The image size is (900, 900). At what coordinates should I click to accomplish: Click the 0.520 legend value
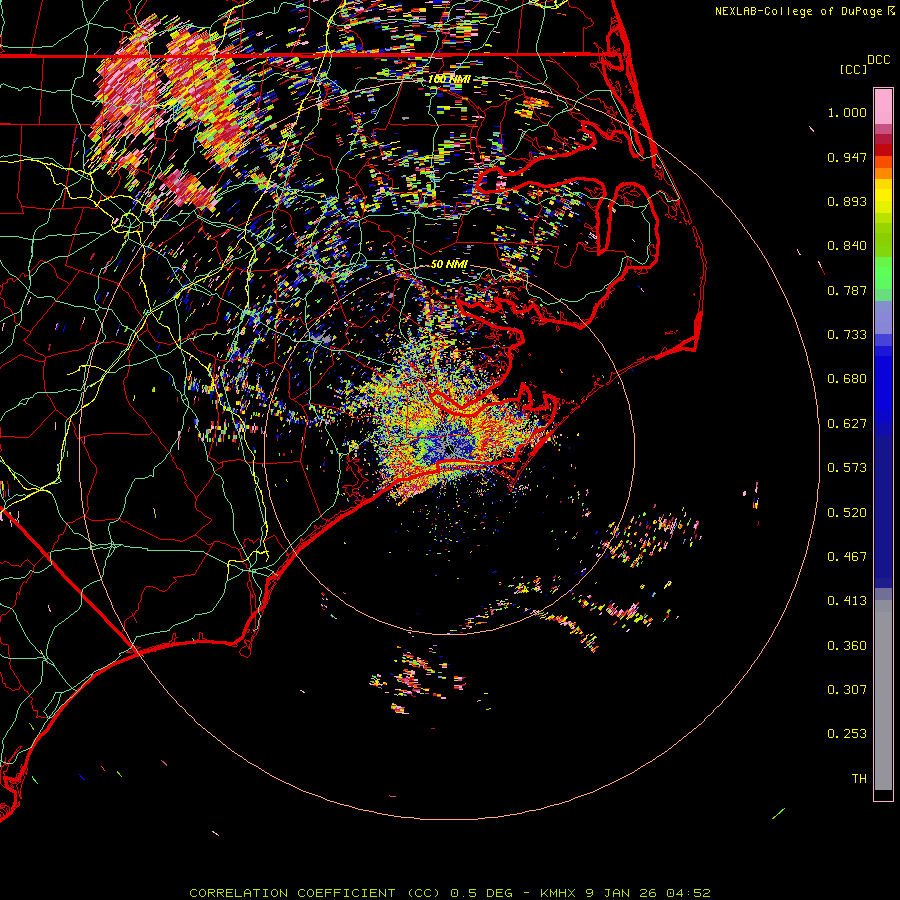[847, 513]
